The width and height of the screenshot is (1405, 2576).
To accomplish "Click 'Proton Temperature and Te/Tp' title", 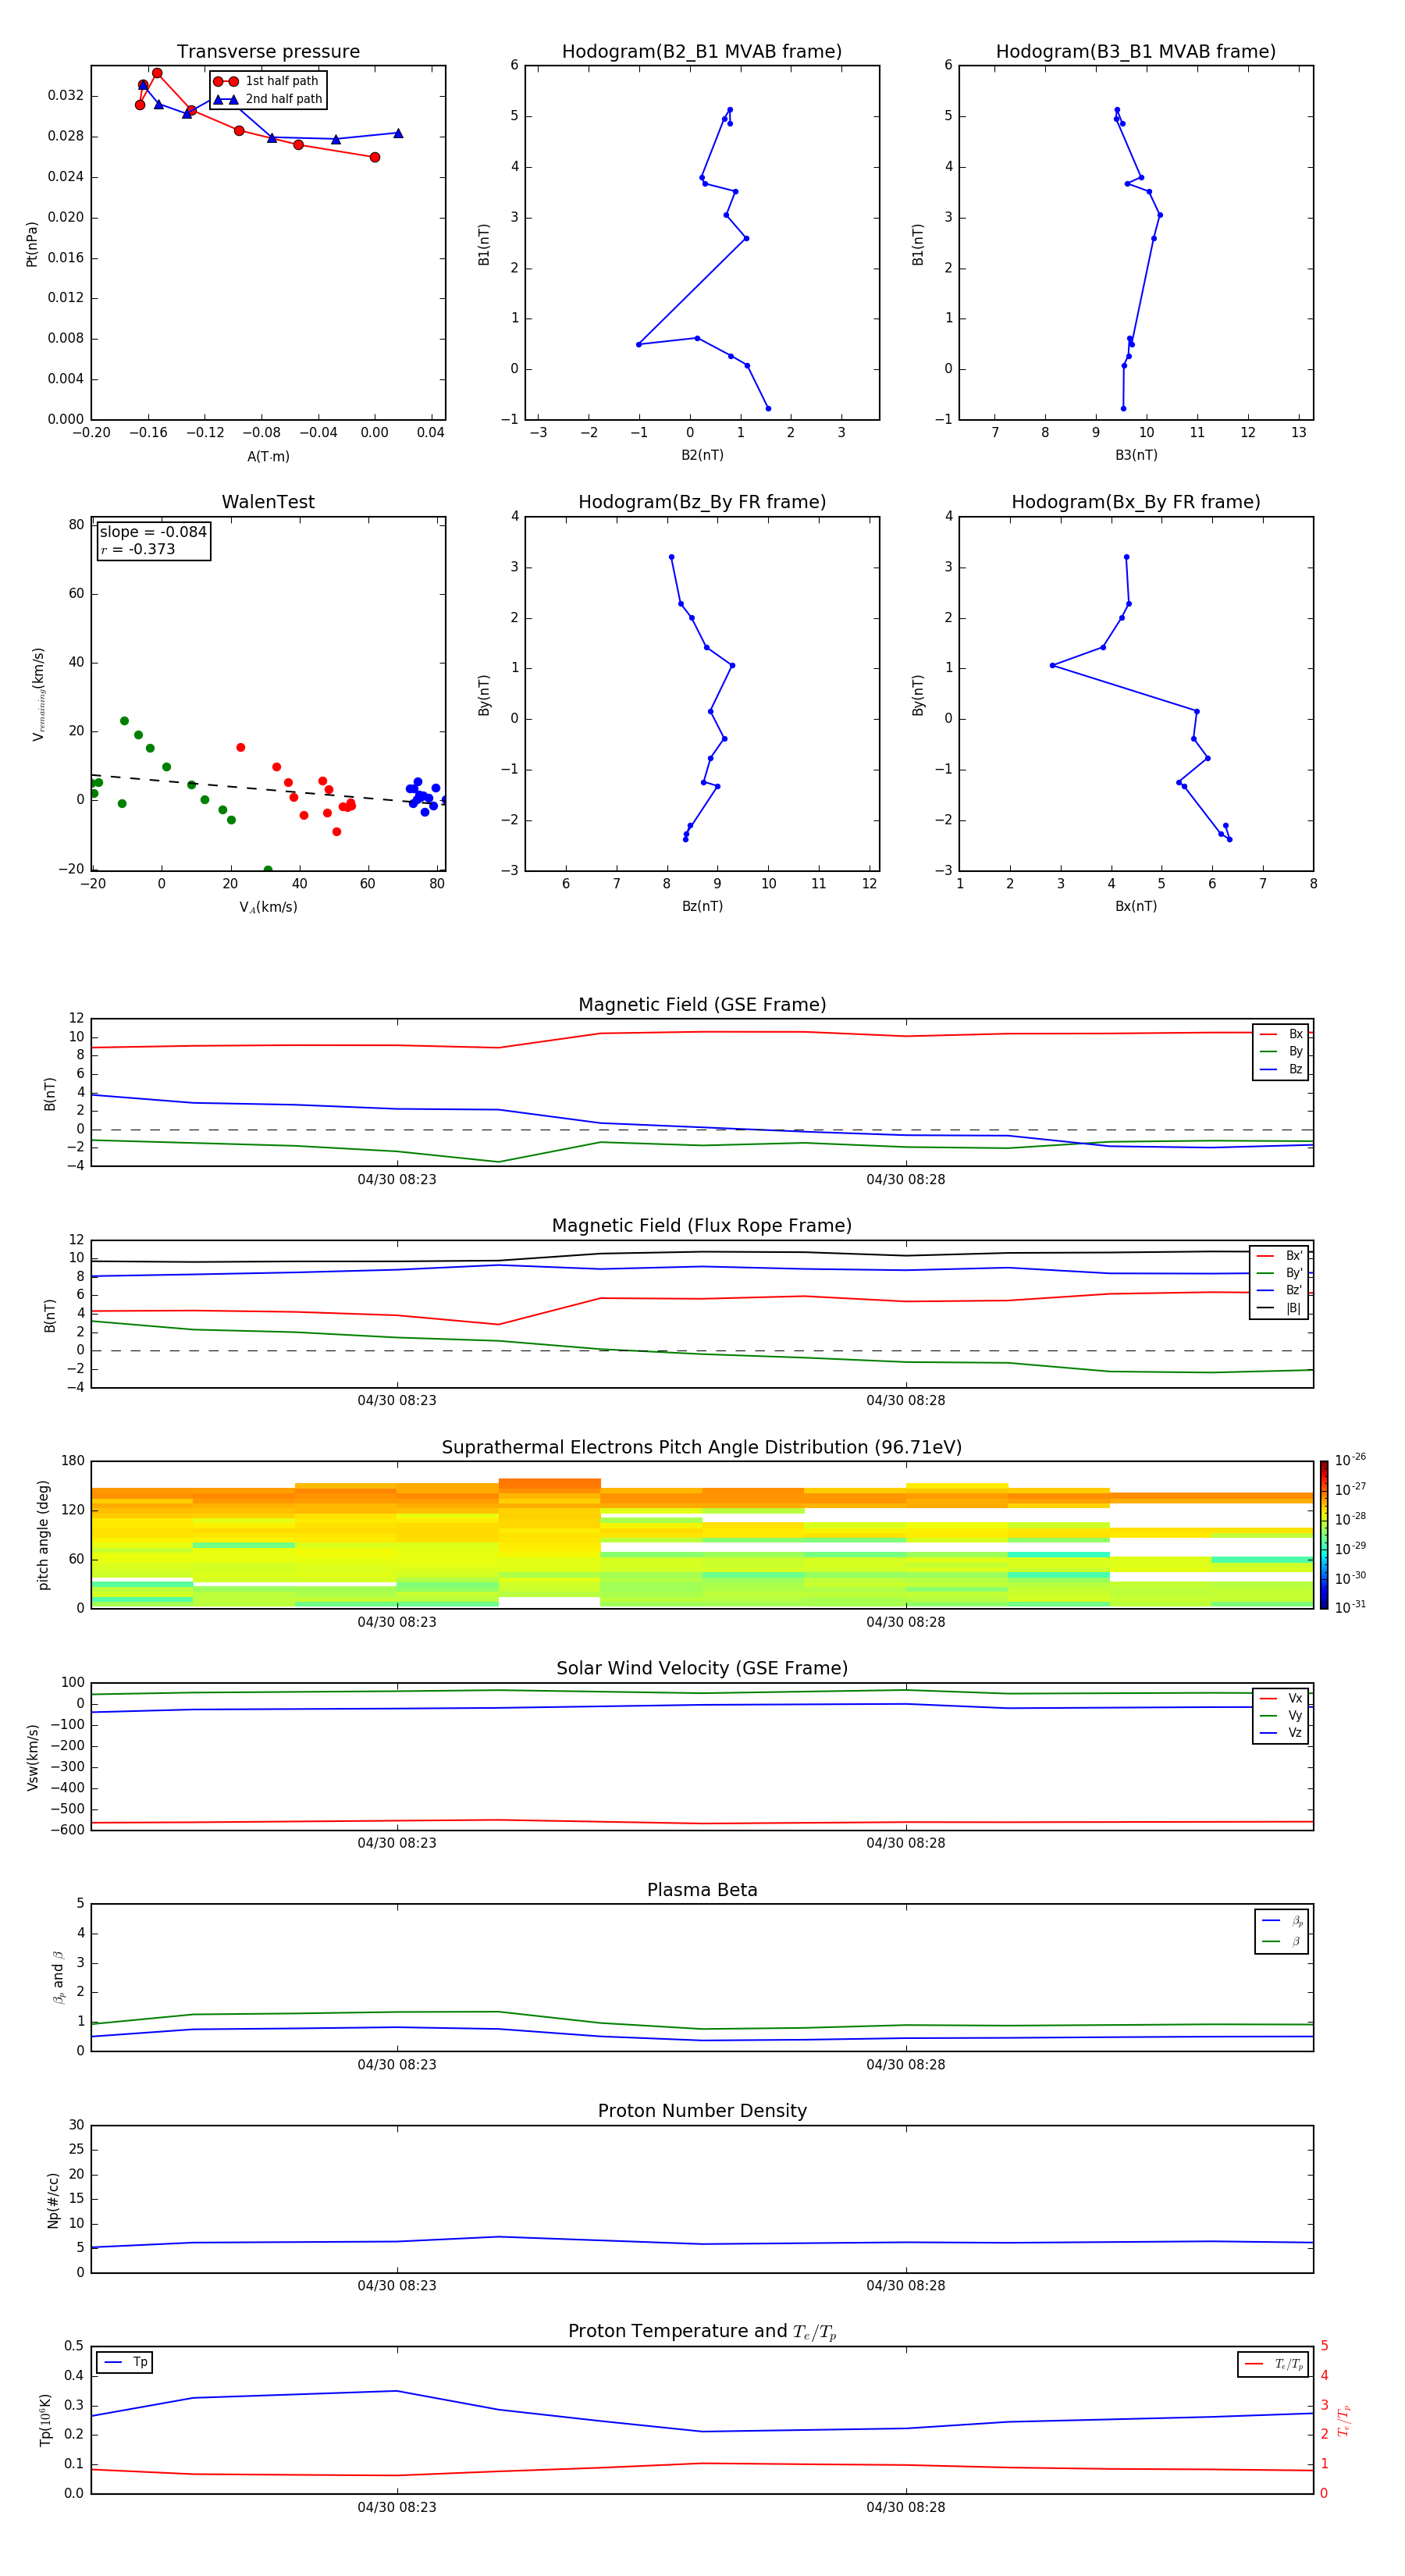I will 702,2332.
